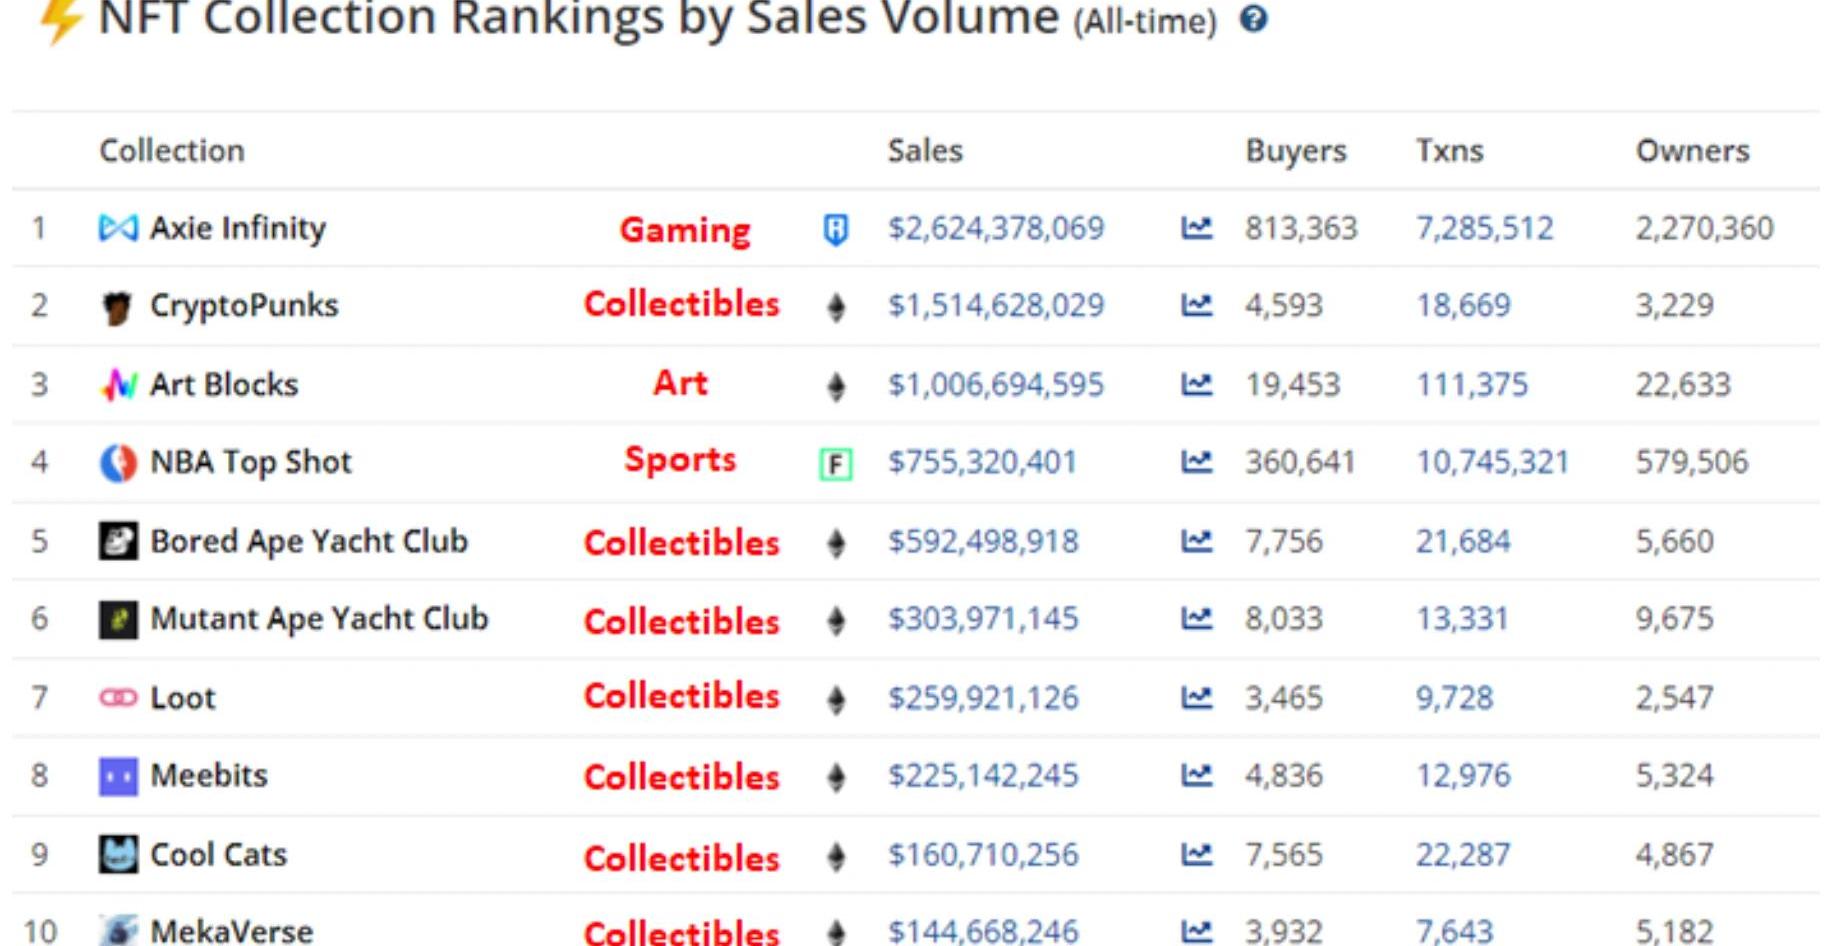The width and height of the screenshot is (1832, 946).
Task: Open the Mutant Ape Yacht Club link
Action: [319, 619]
